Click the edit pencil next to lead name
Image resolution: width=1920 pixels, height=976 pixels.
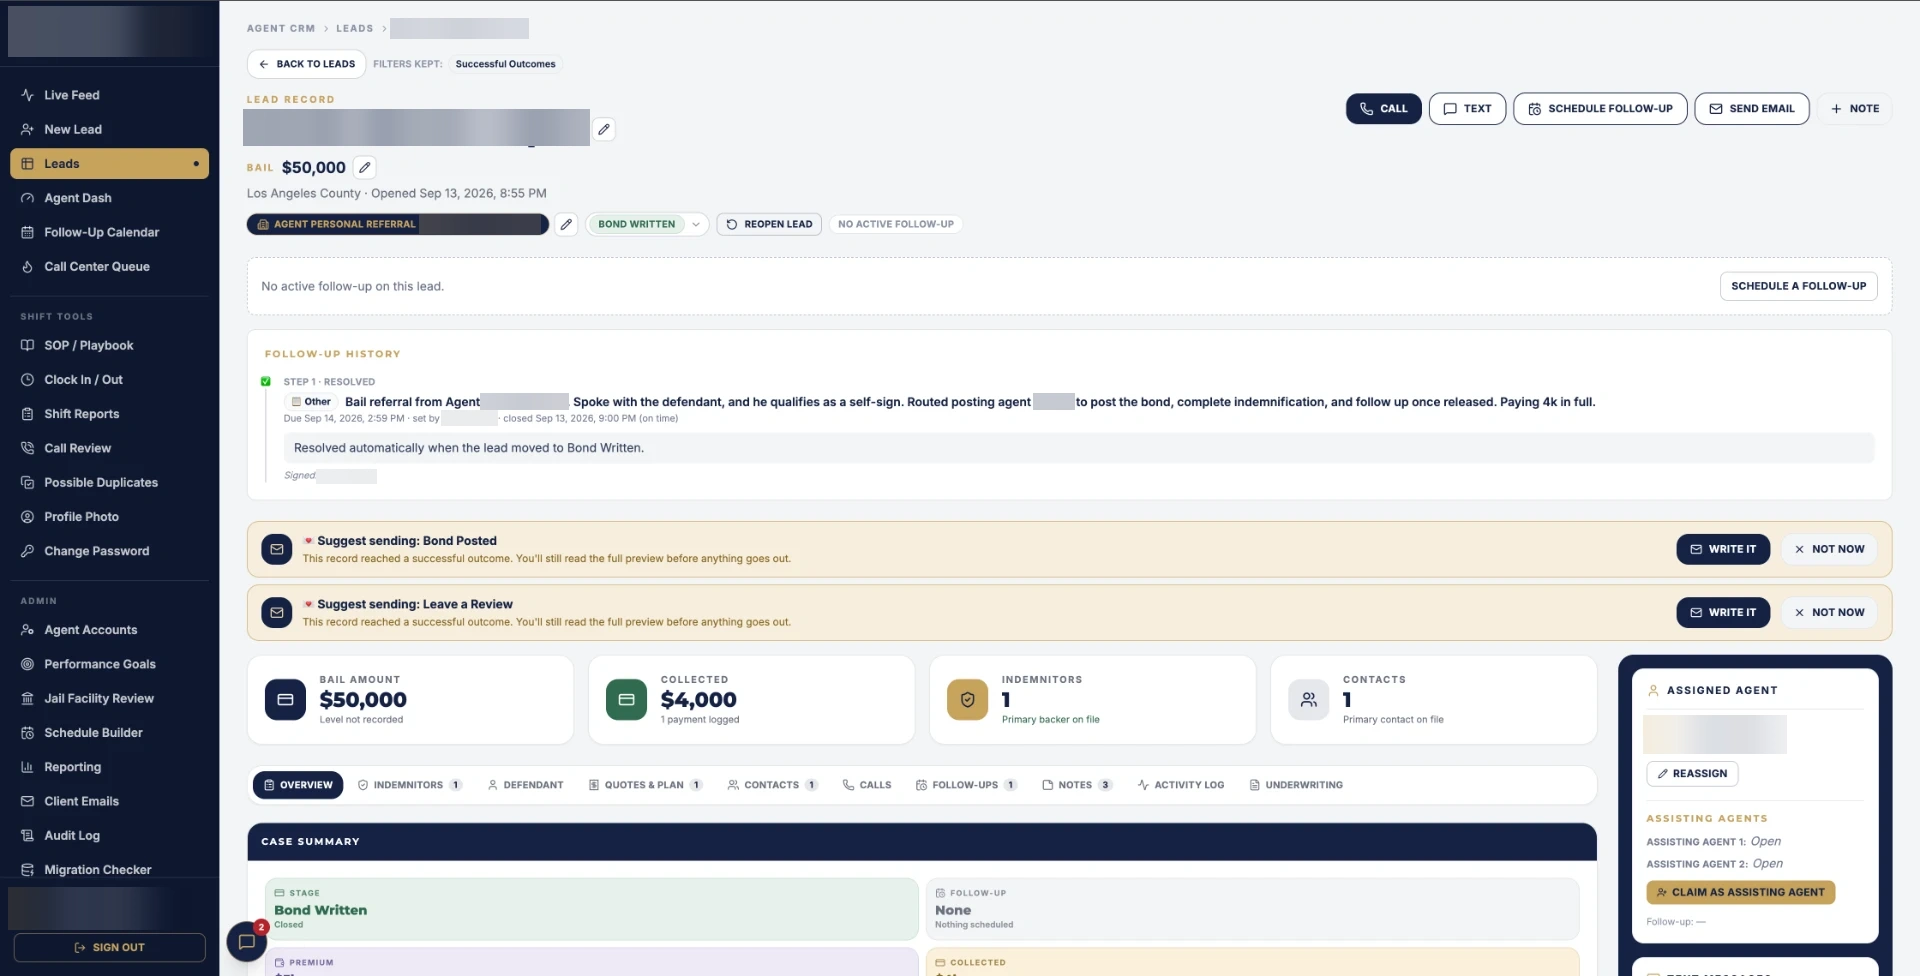pyautogui.click(x=604, y=129)
